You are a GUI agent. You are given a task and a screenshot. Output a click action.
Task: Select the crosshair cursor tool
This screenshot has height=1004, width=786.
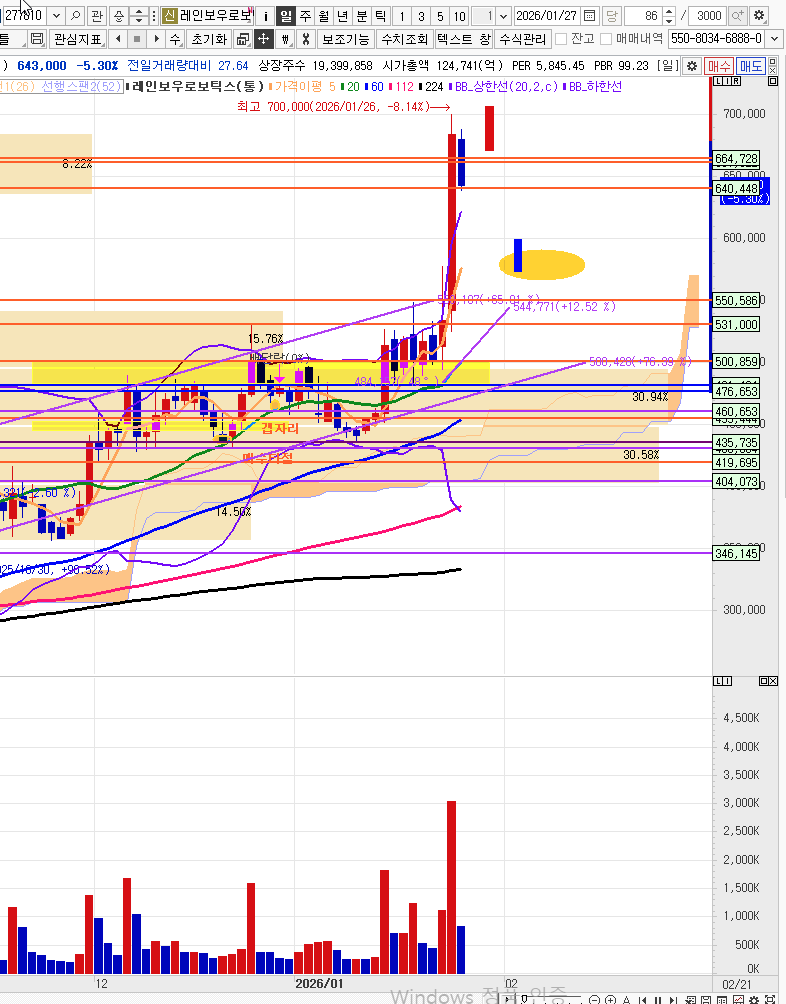[264, 39]
